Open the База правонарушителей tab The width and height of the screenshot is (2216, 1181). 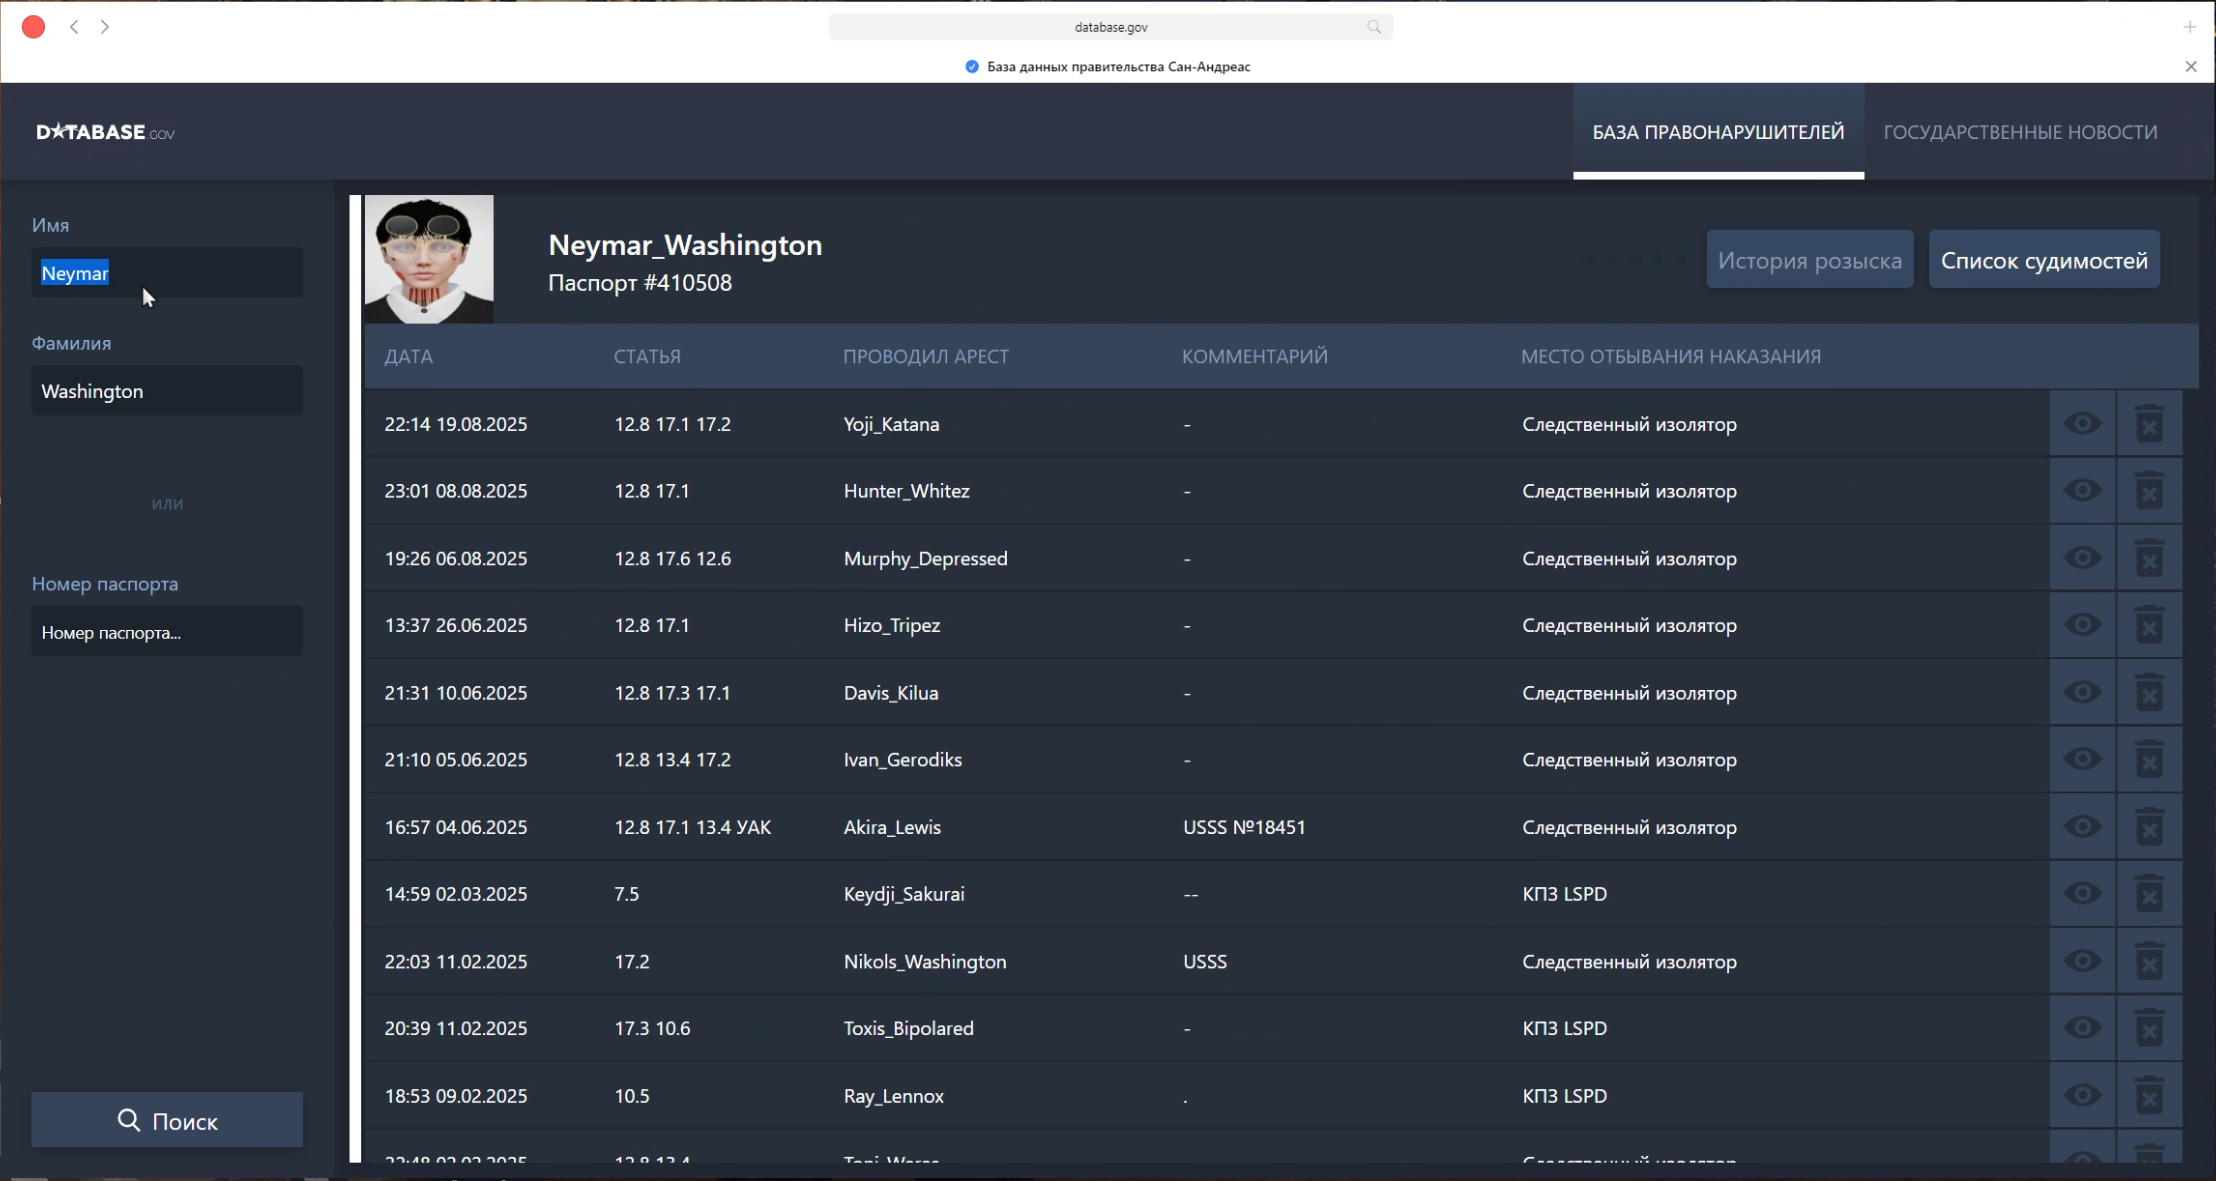tap(1718, 132)
